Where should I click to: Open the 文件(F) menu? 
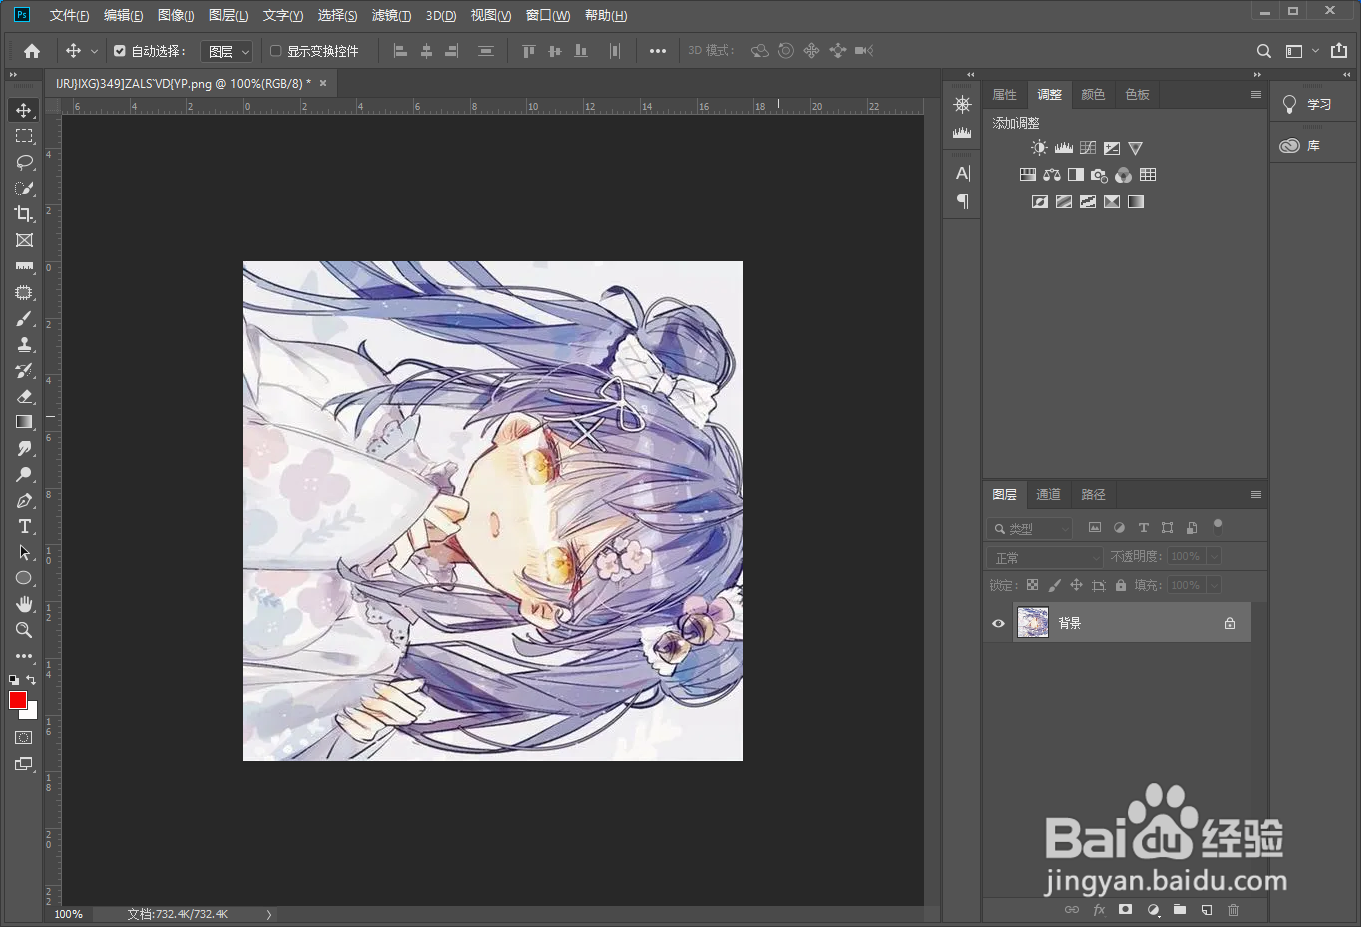tap(69, 15)
